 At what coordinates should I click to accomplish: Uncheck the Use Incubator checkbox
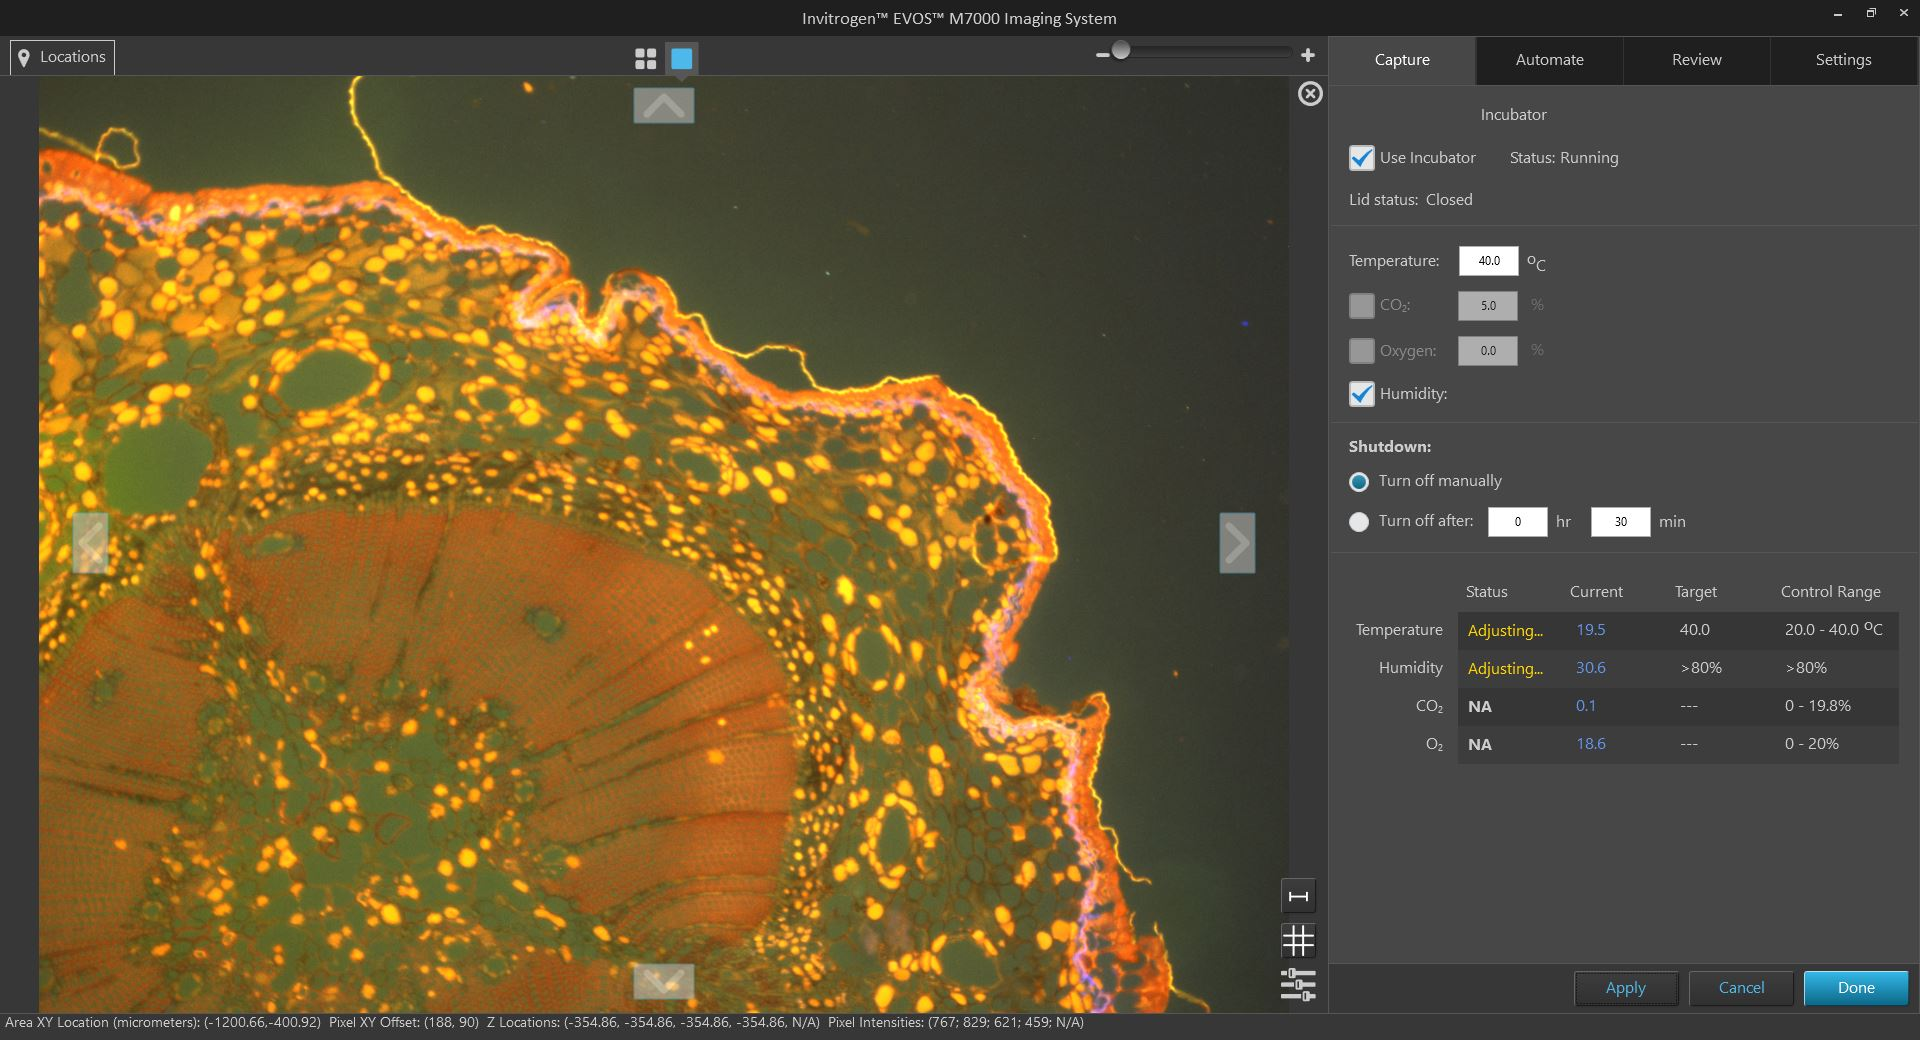[1361, 158]
